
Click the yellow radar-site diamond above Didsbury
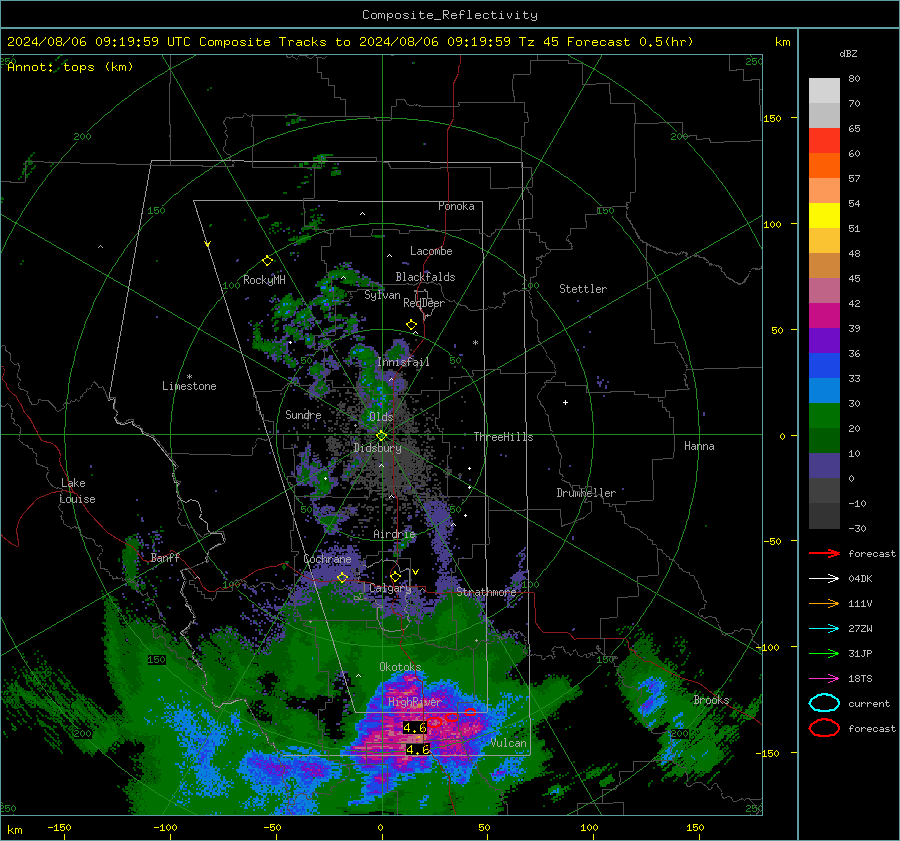[x=381, y=436]
